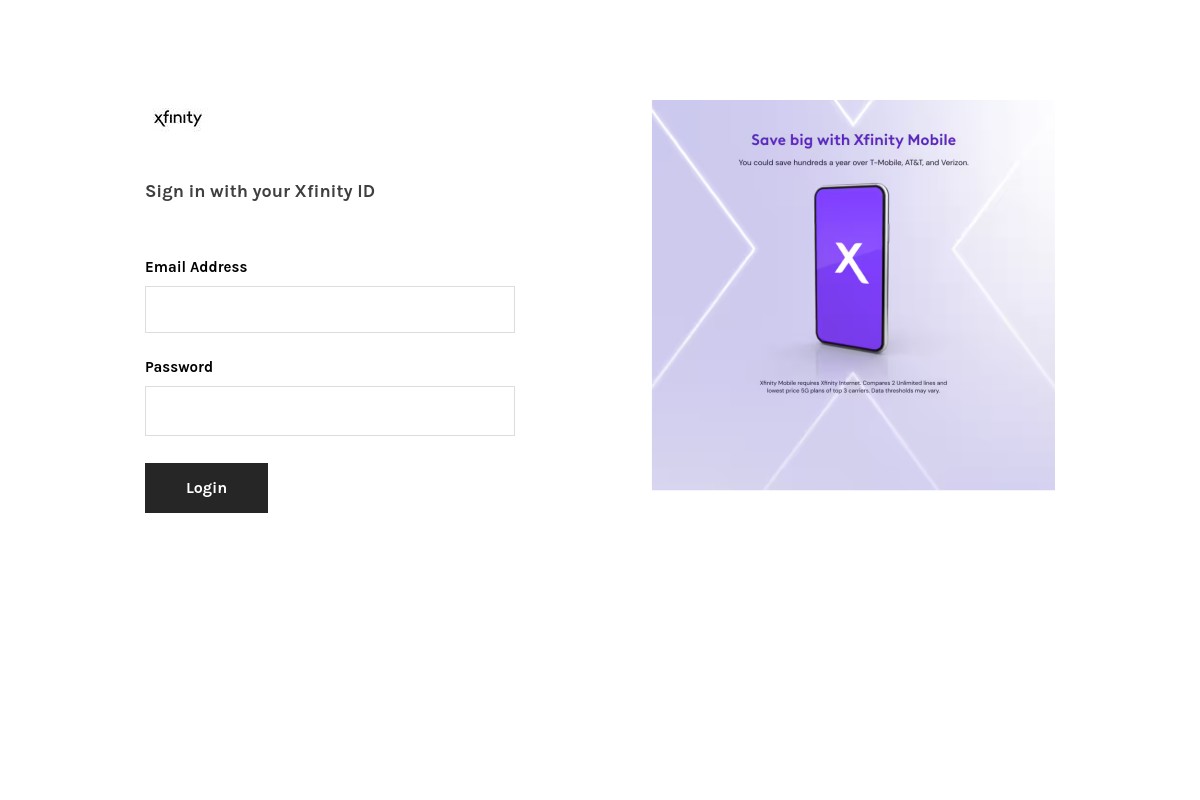This screenshot has height=800, width=1200.
Task: Click the Xfinity logo above the form
Action: coord(178,119)
